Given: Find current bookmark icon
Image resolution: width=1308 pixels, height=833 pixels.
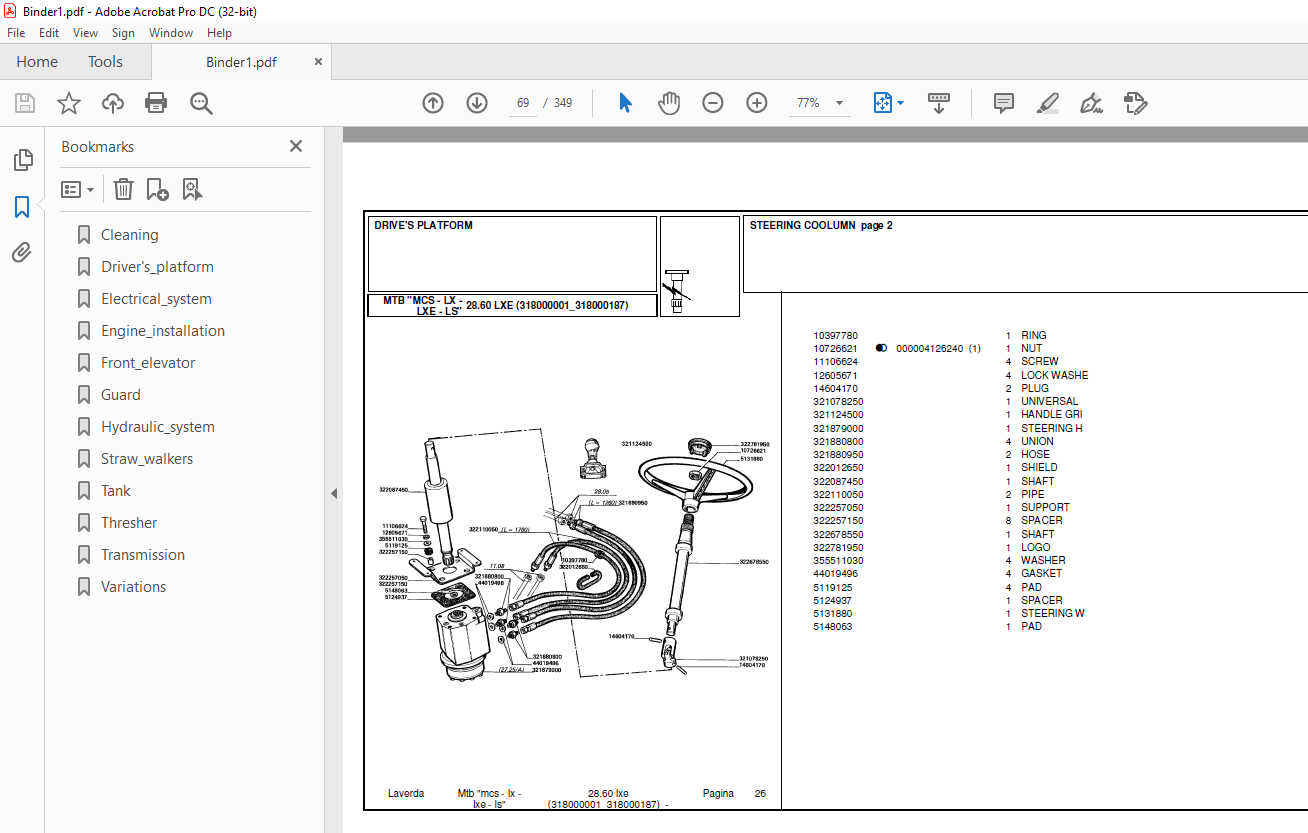Looking at the screenshot, I should pyautogui.click(x=192, y=189).
